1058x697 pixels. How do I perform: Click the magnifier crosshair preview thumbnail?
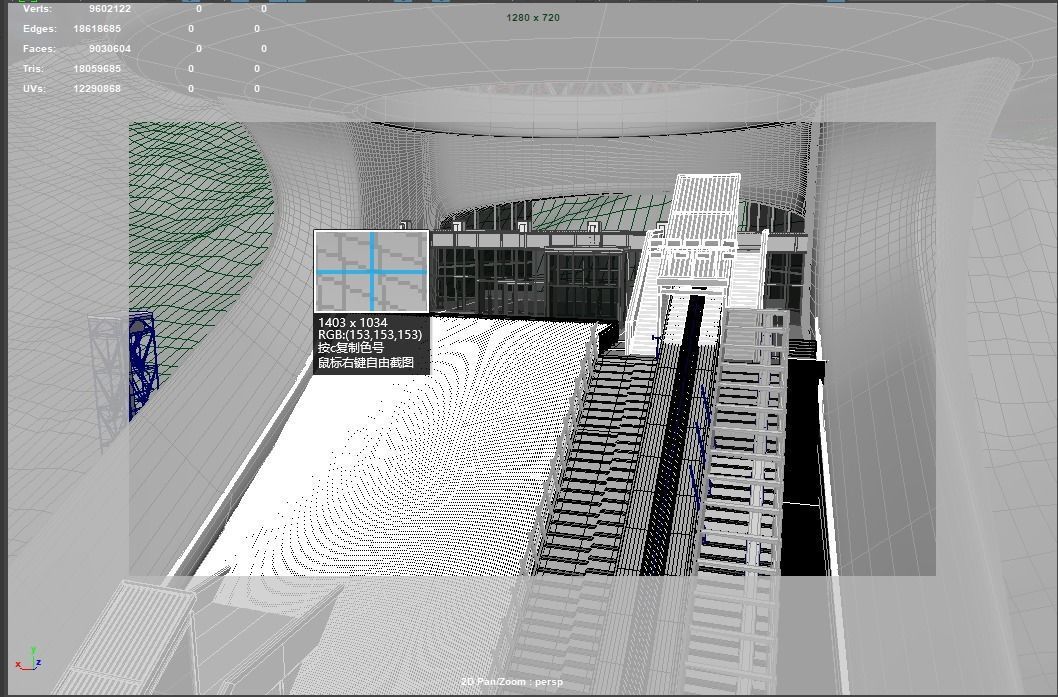click(372, 271)
